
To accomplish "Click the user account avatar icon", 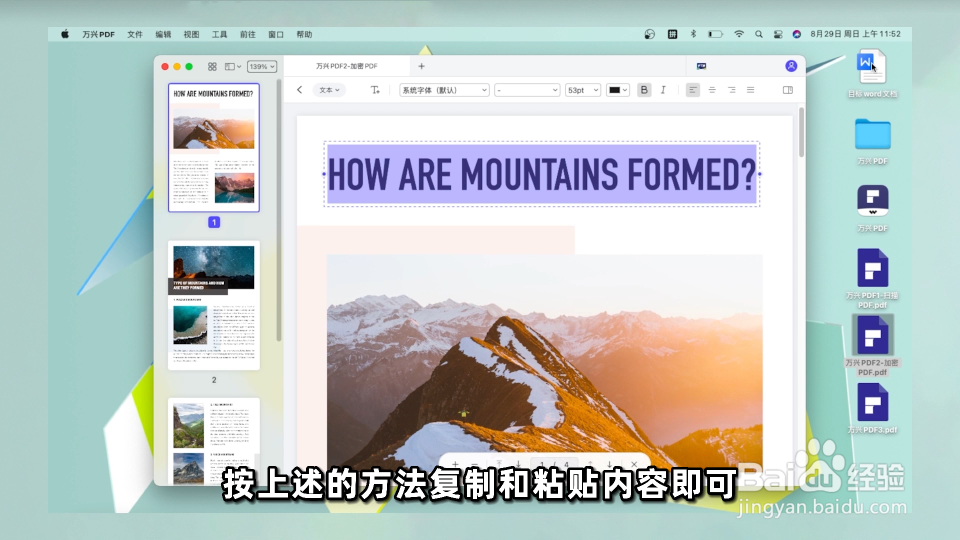I will [791, 66].
